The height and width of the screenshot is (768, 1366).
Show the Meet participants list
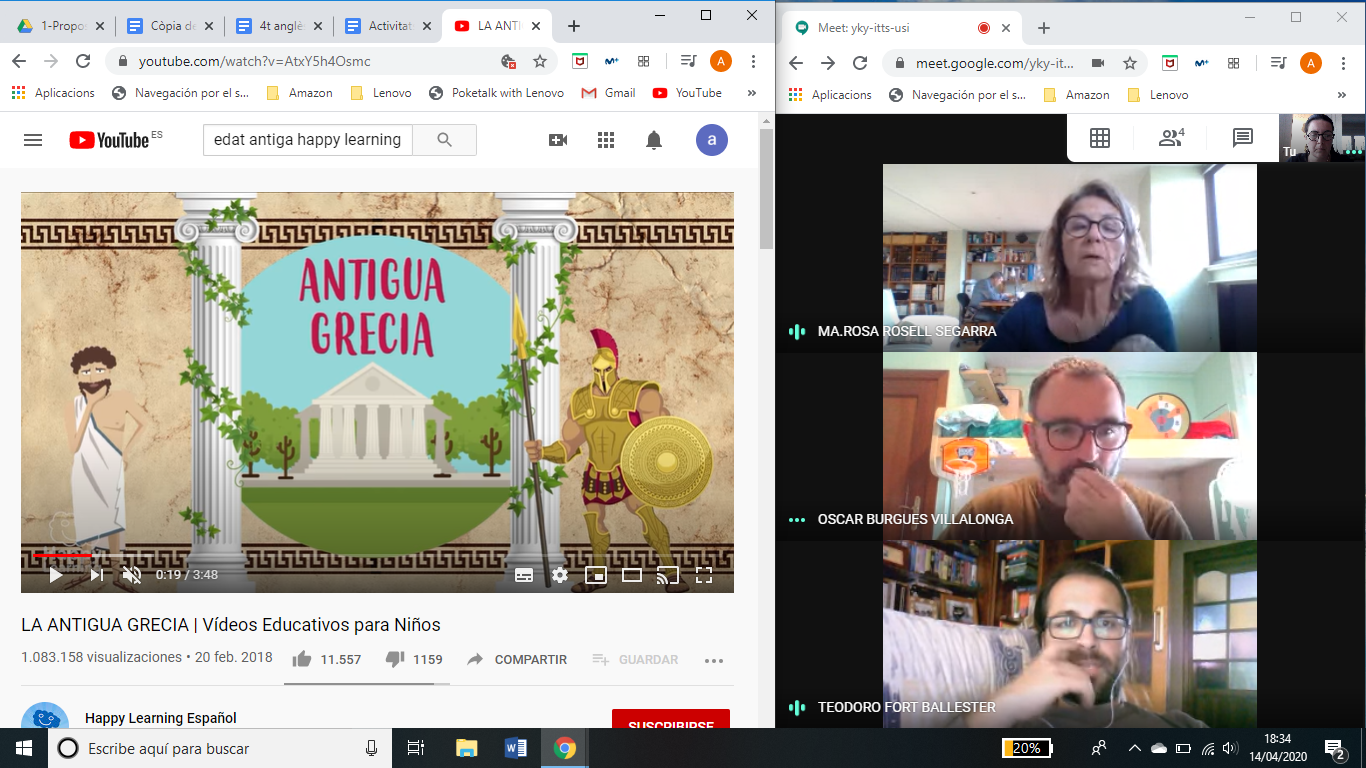click(x=1171, y=138)
